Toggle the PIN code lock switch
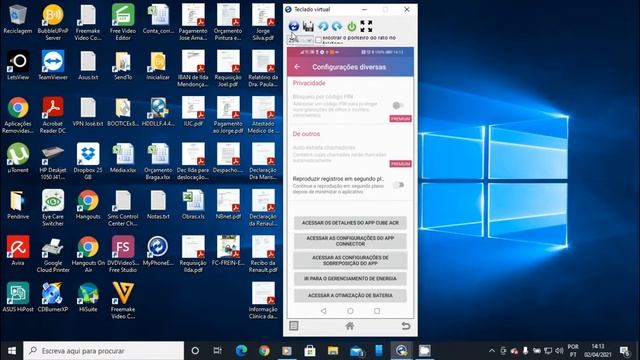Viewport: 640px width, 360px height. 398,105
